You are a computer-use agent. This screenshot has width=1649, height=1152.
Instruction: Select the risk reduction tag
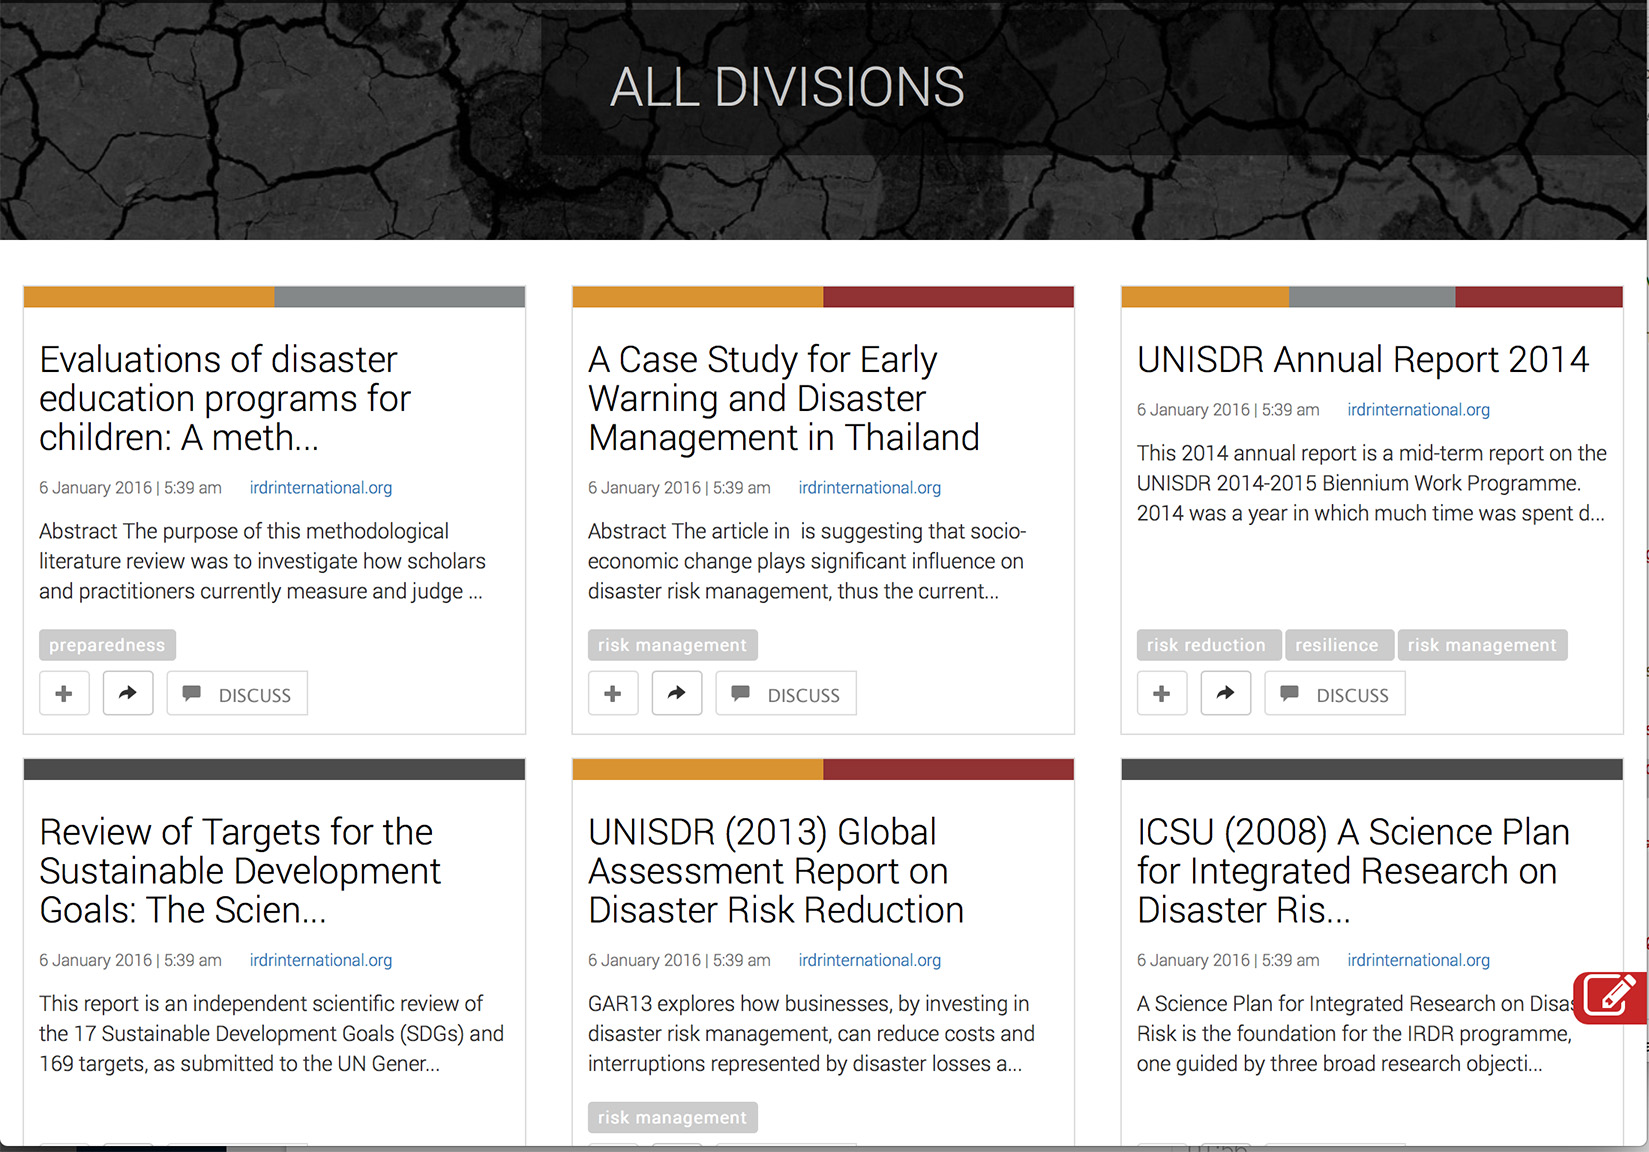tap(1206, 645)
